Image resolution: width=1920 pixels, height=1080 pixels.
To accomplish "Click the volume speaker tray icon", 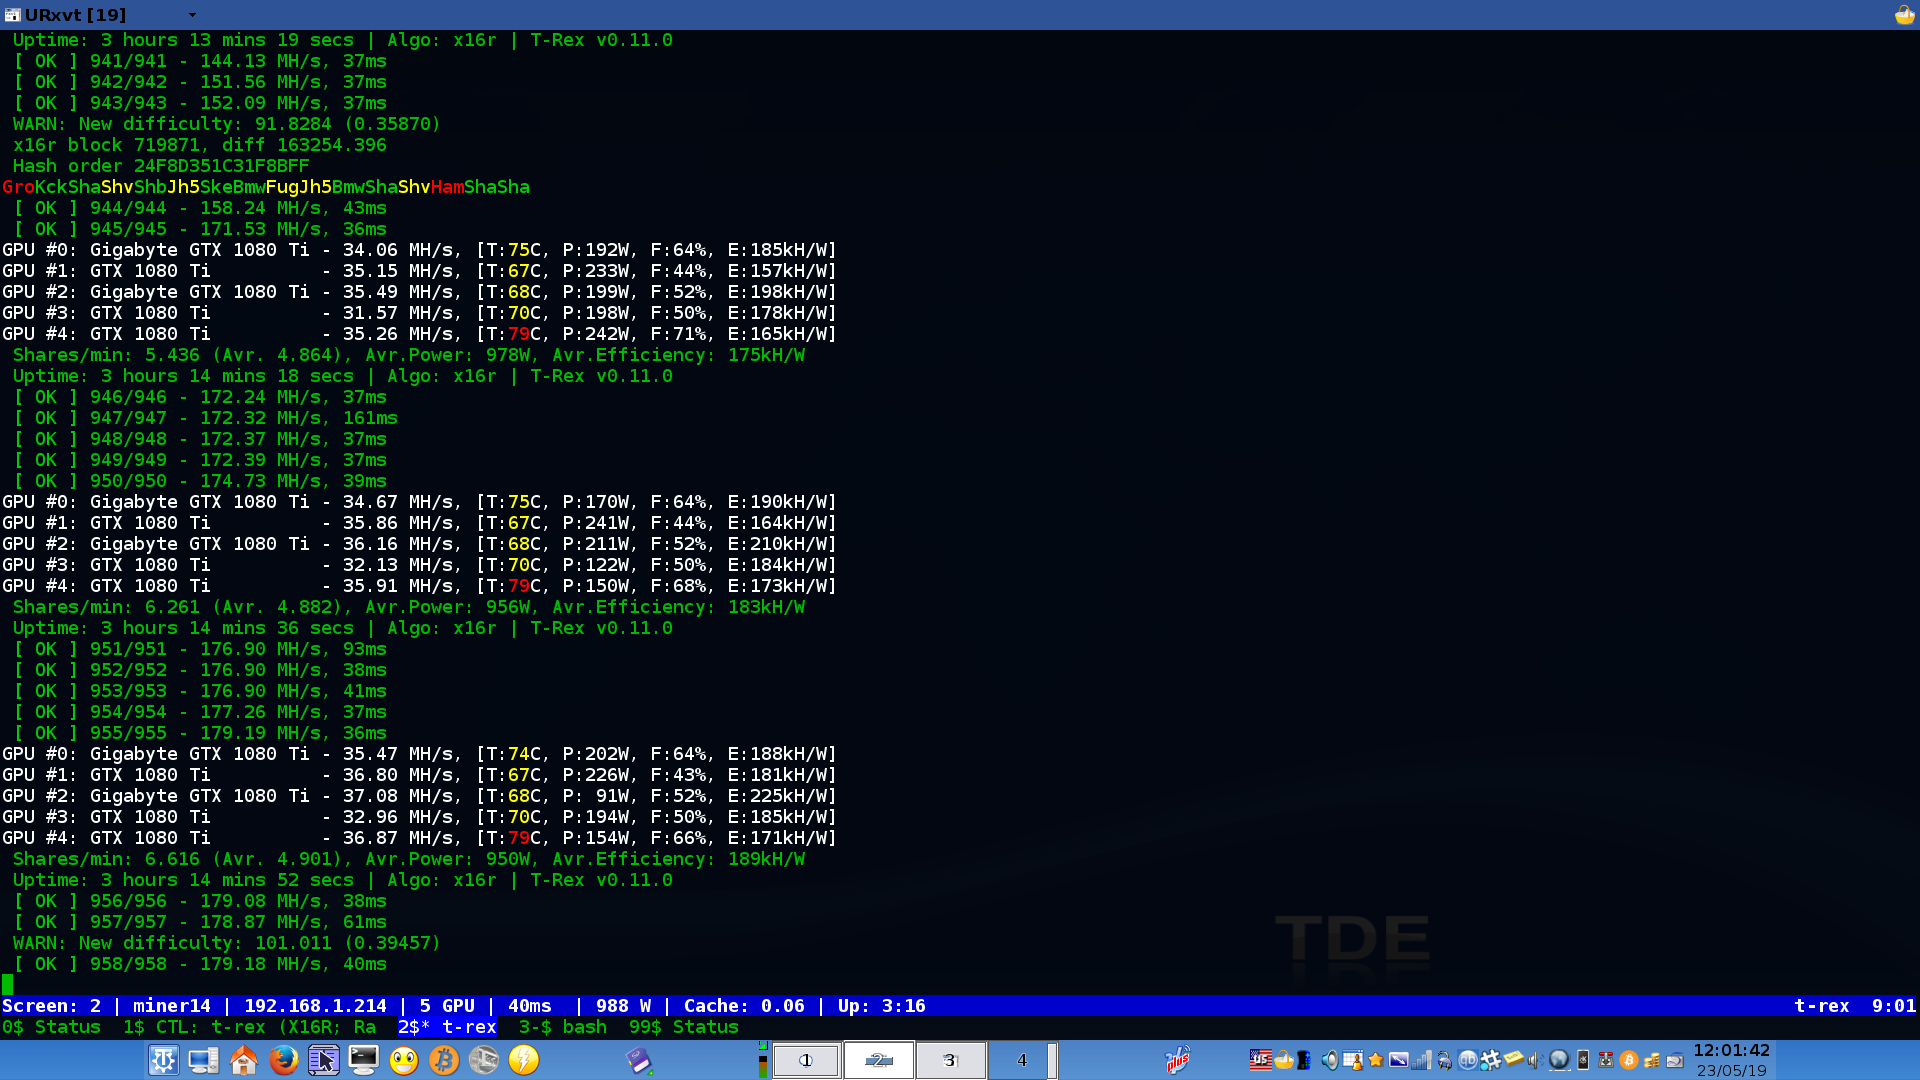I will tap(1329, 1060).
